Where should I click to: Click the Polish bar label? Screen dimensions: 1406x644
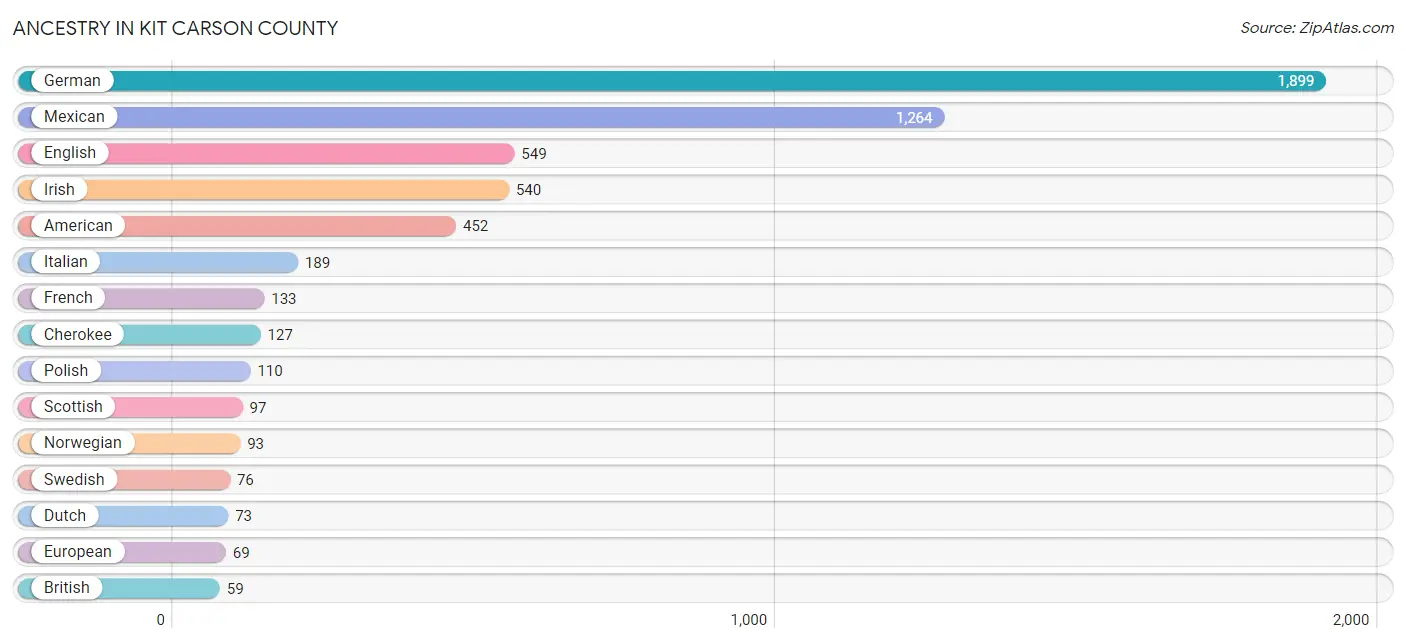coord(66,370)
